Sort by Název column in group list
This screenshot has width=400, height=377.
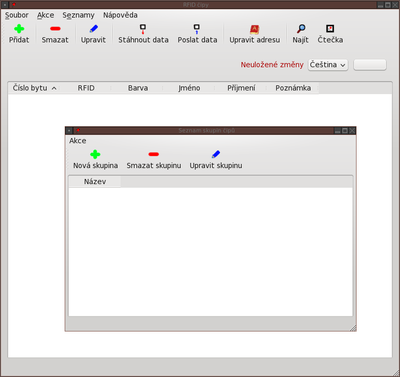point(95,182)
